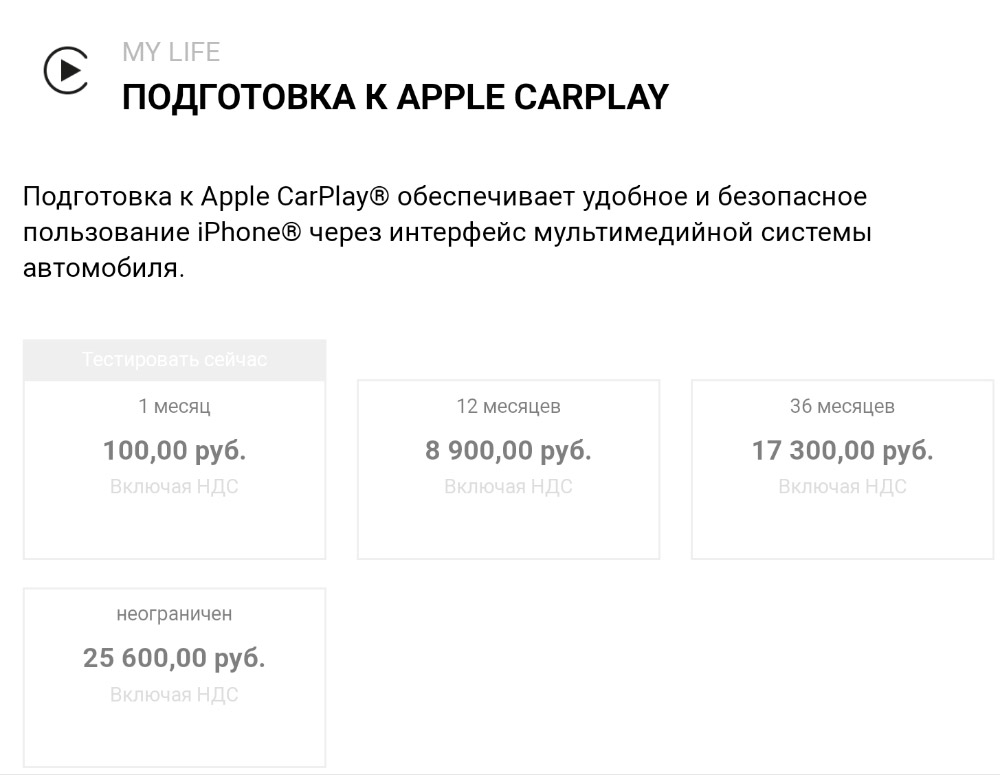Click the 25 600,00 руб. price
1000x775 pixels.
[174, 658]
